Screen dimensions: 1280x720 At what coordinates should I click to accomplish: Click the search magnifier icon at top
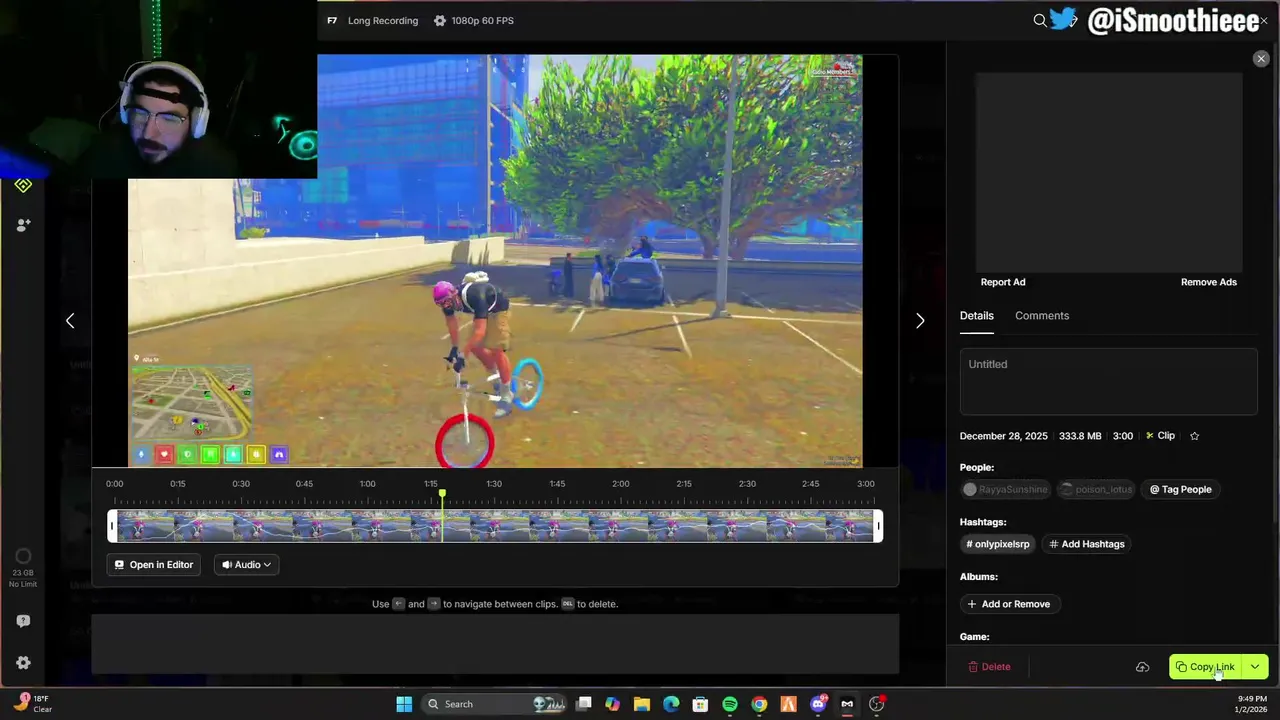coord(1040,20)
